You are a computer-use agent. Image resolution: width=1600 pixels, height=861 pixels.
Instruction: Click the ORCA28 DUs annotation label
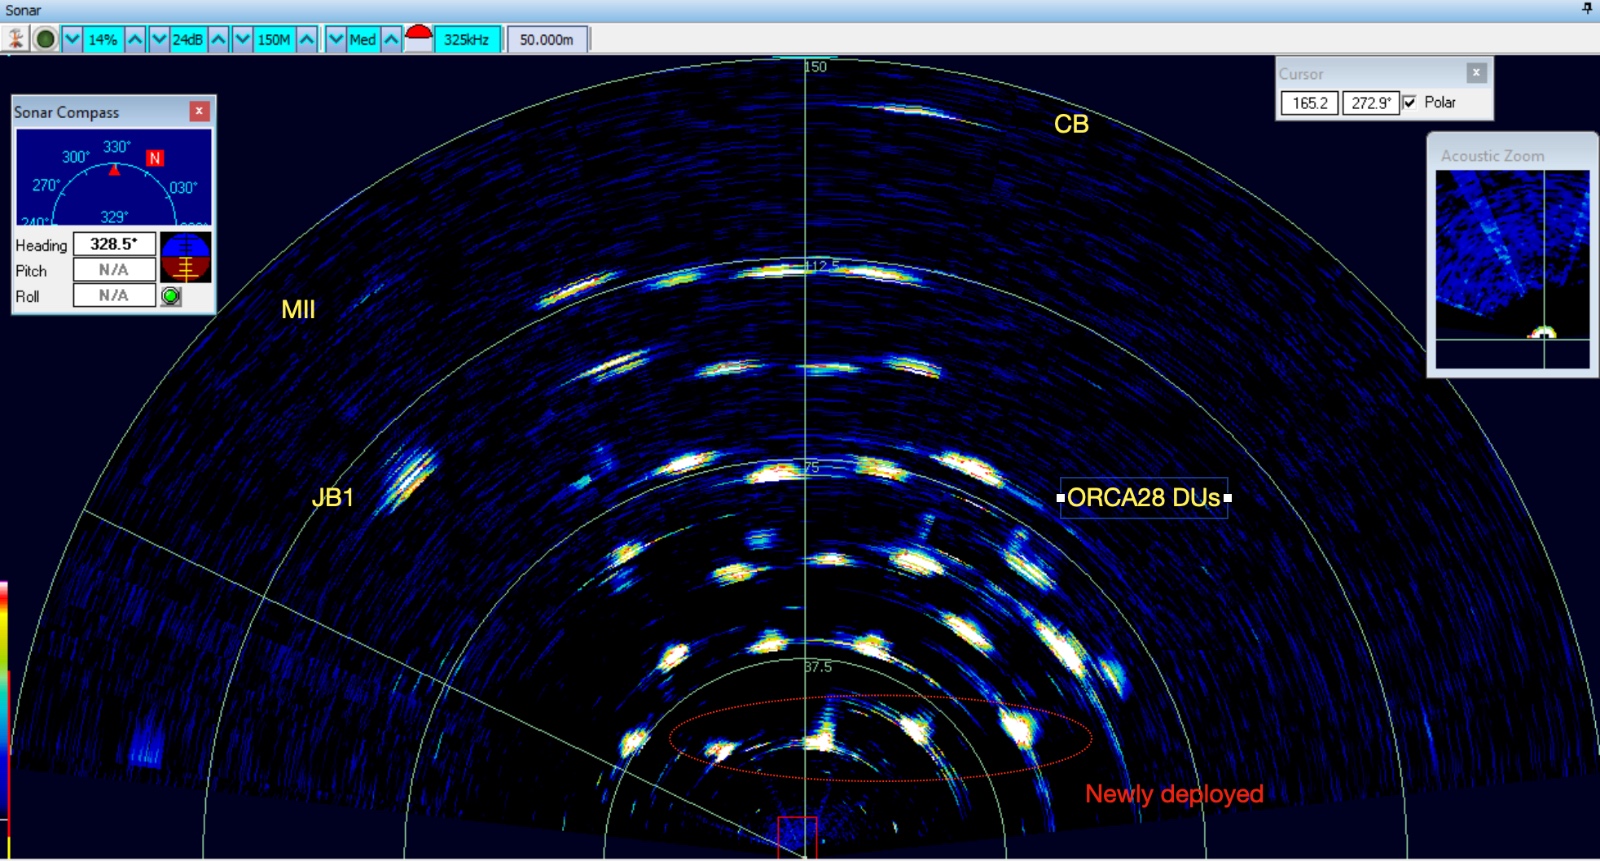[x=1144, y=497]
